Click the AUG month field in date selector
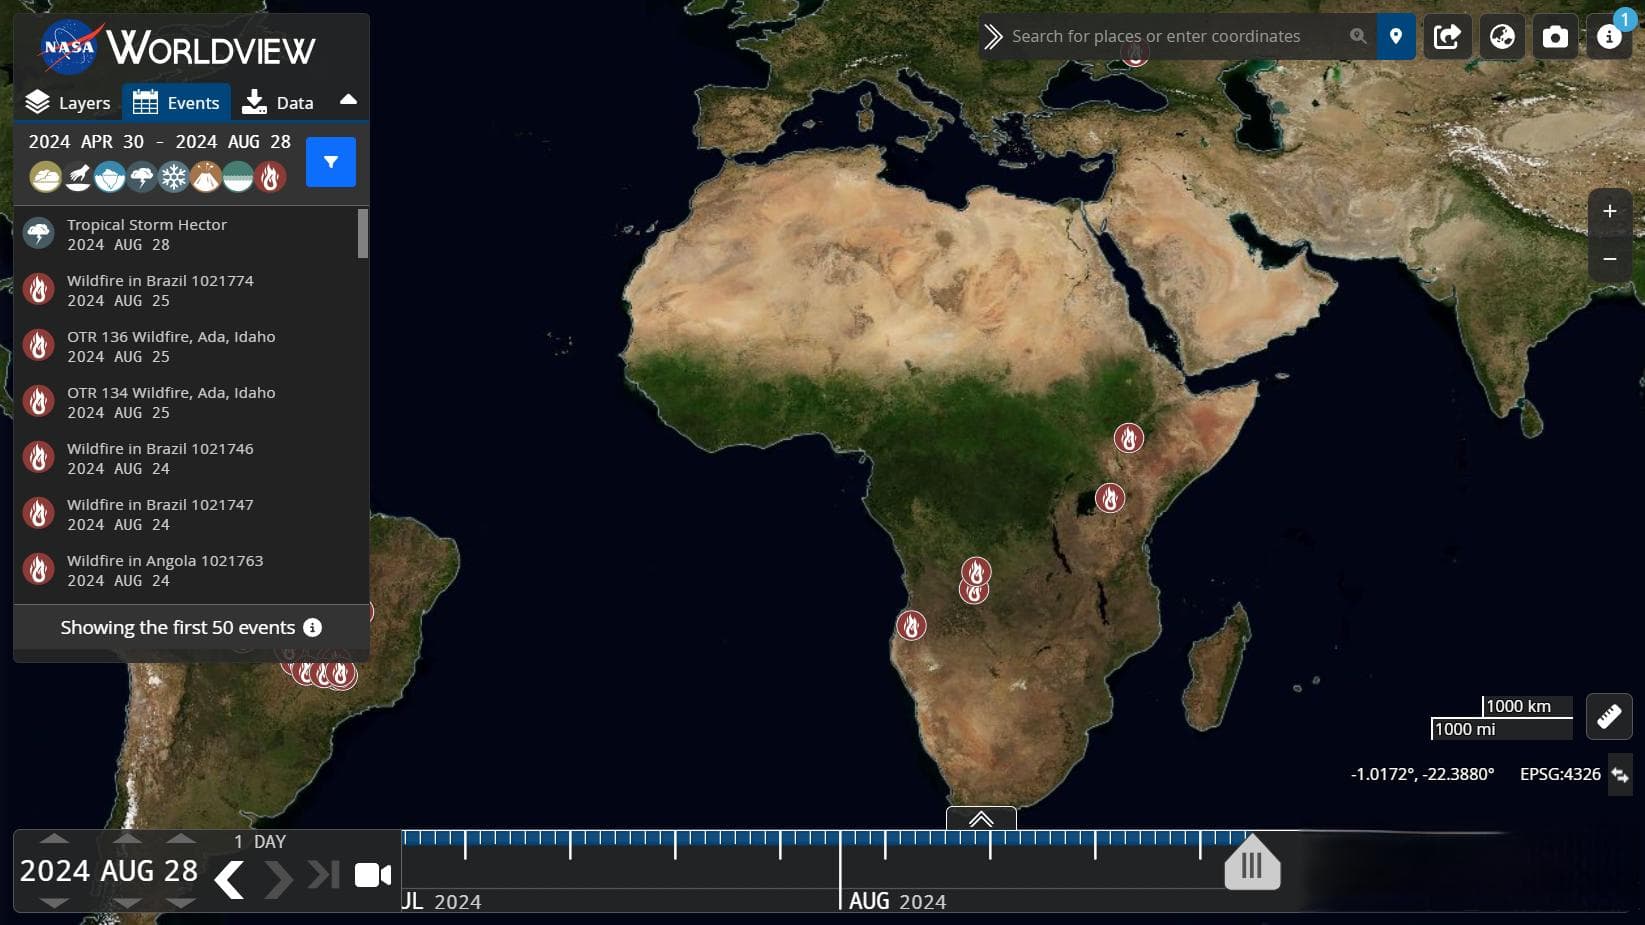The width and height of the screenshot is (1645, 925). coord(128,871)
